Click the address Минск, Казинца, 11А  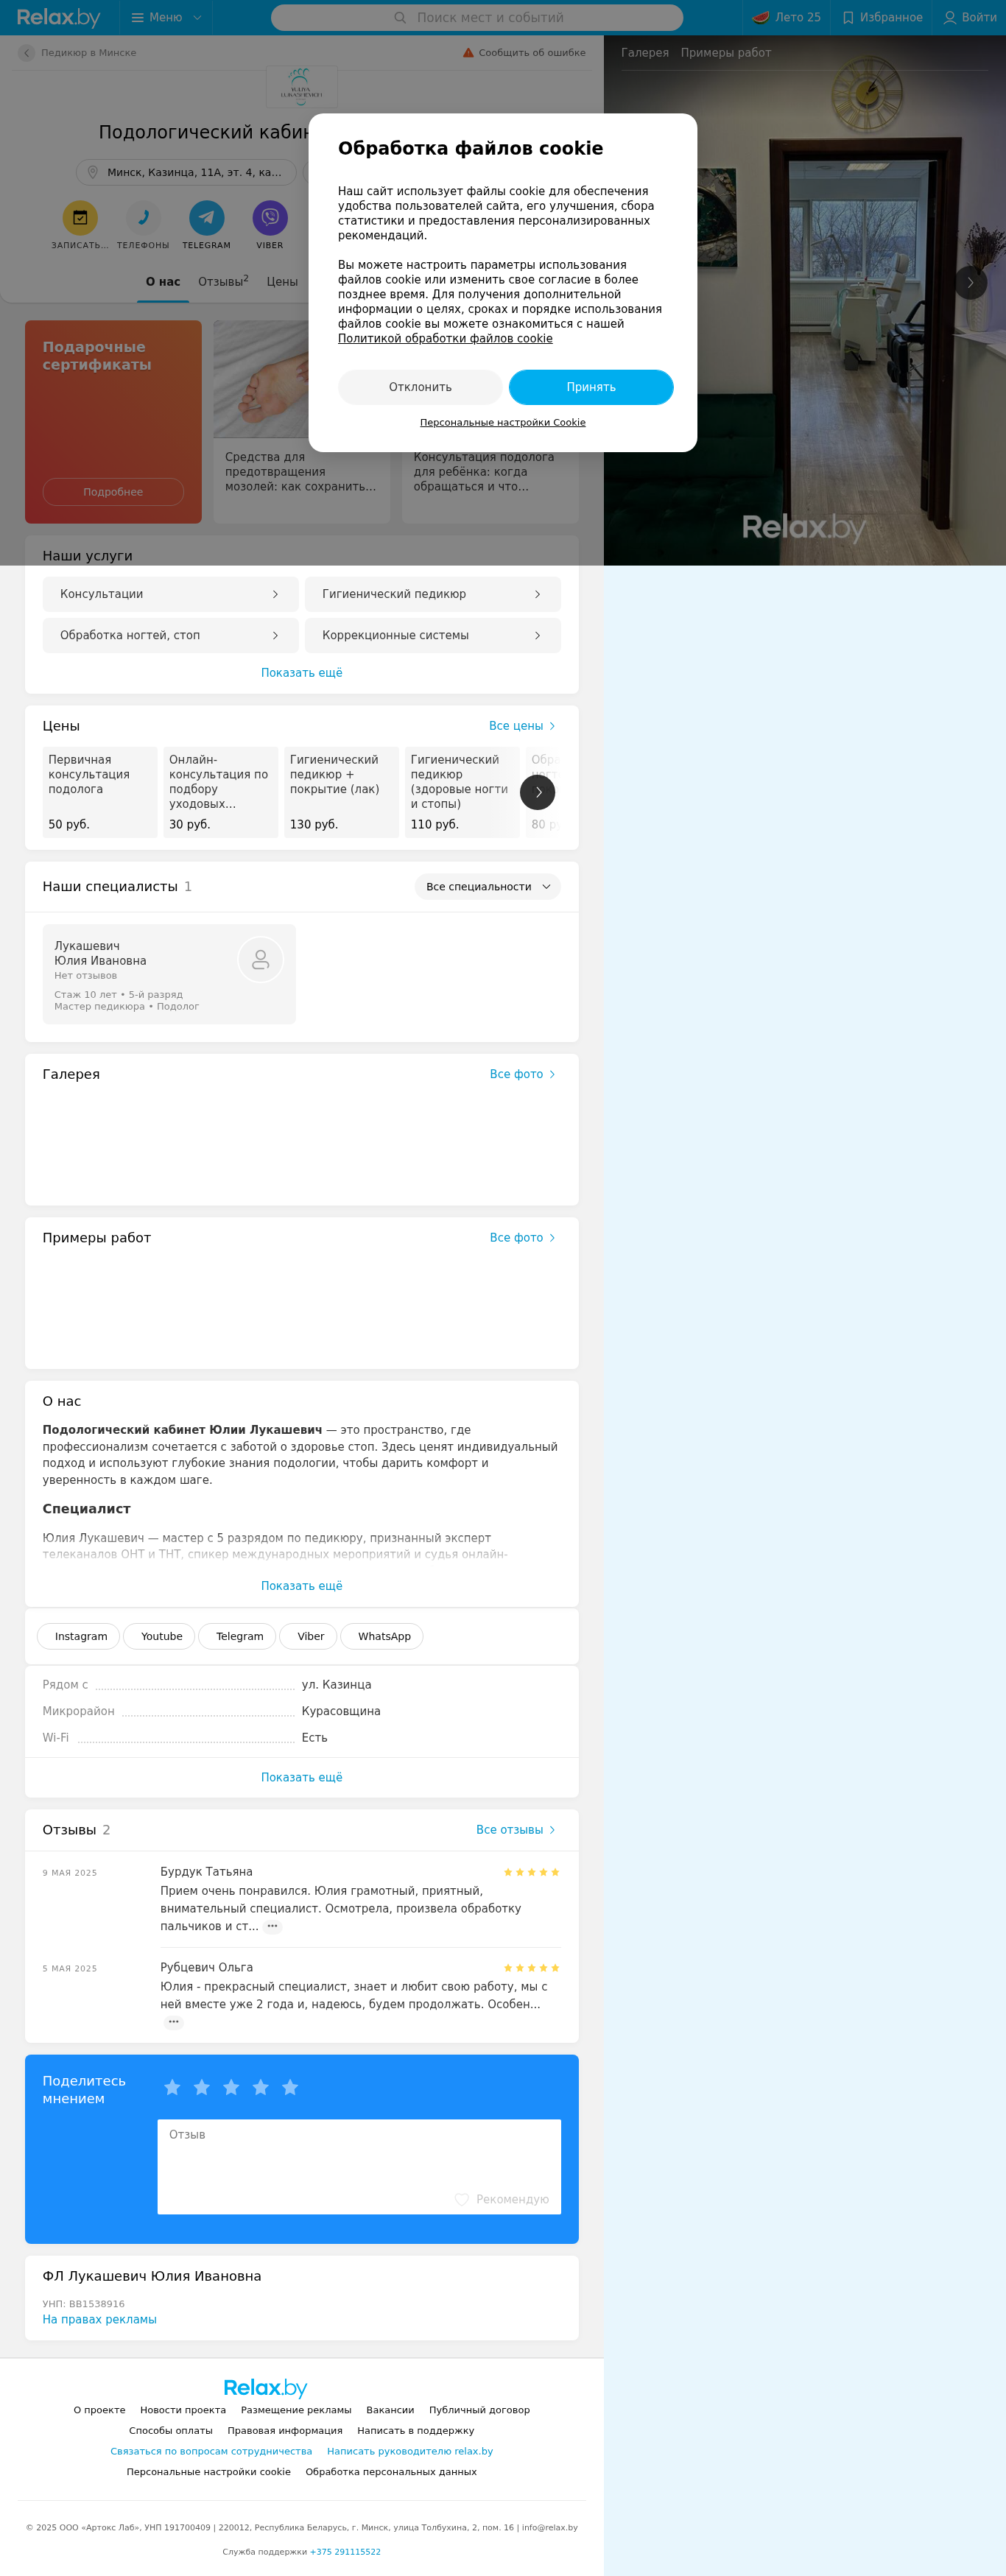(x=185, y=172)
